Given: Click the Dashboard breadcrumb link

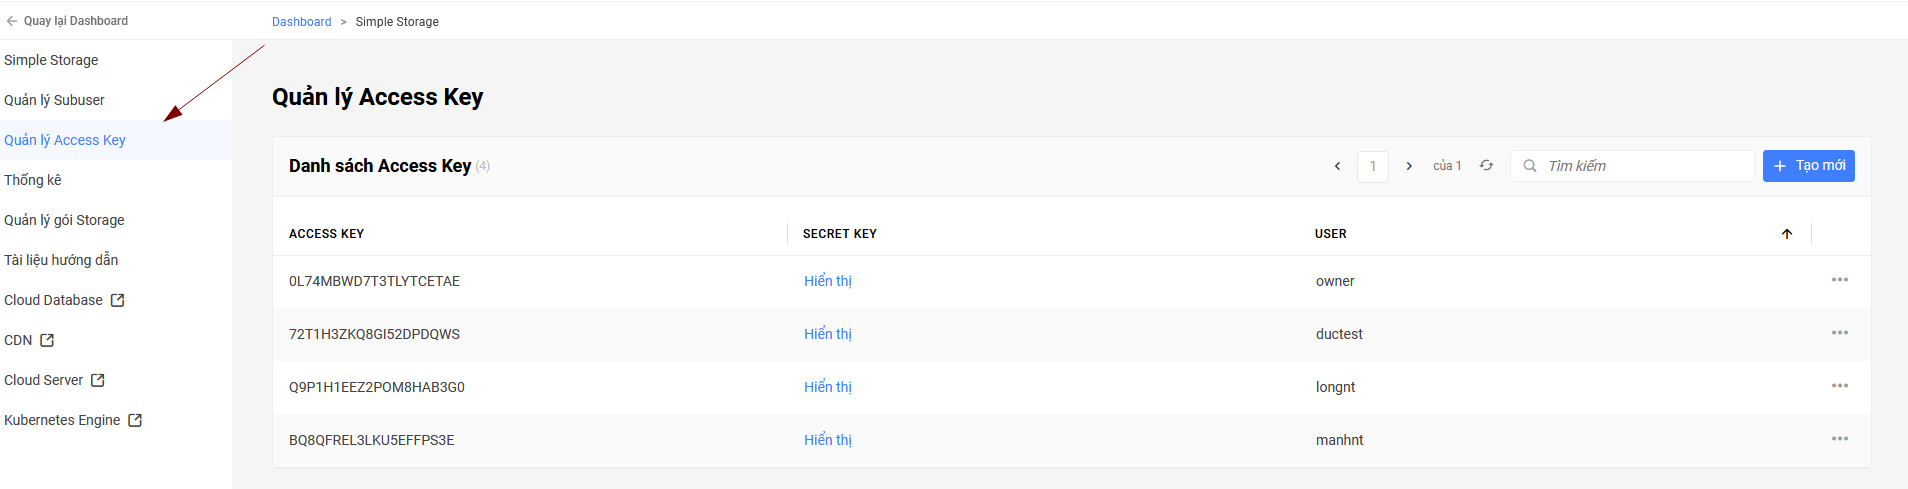Looking at the screenshot, I should coord(301,22).
